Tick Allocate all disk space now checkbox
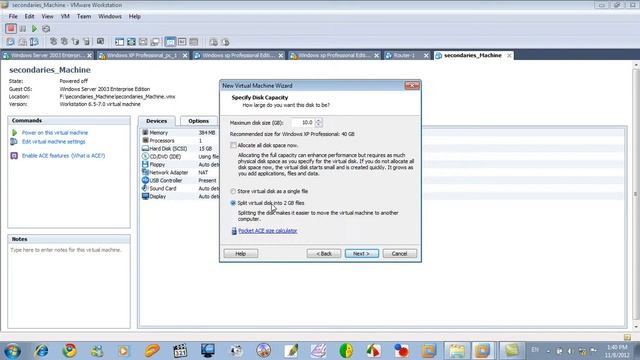Viewport: 640px width, 360px height. 233,145
